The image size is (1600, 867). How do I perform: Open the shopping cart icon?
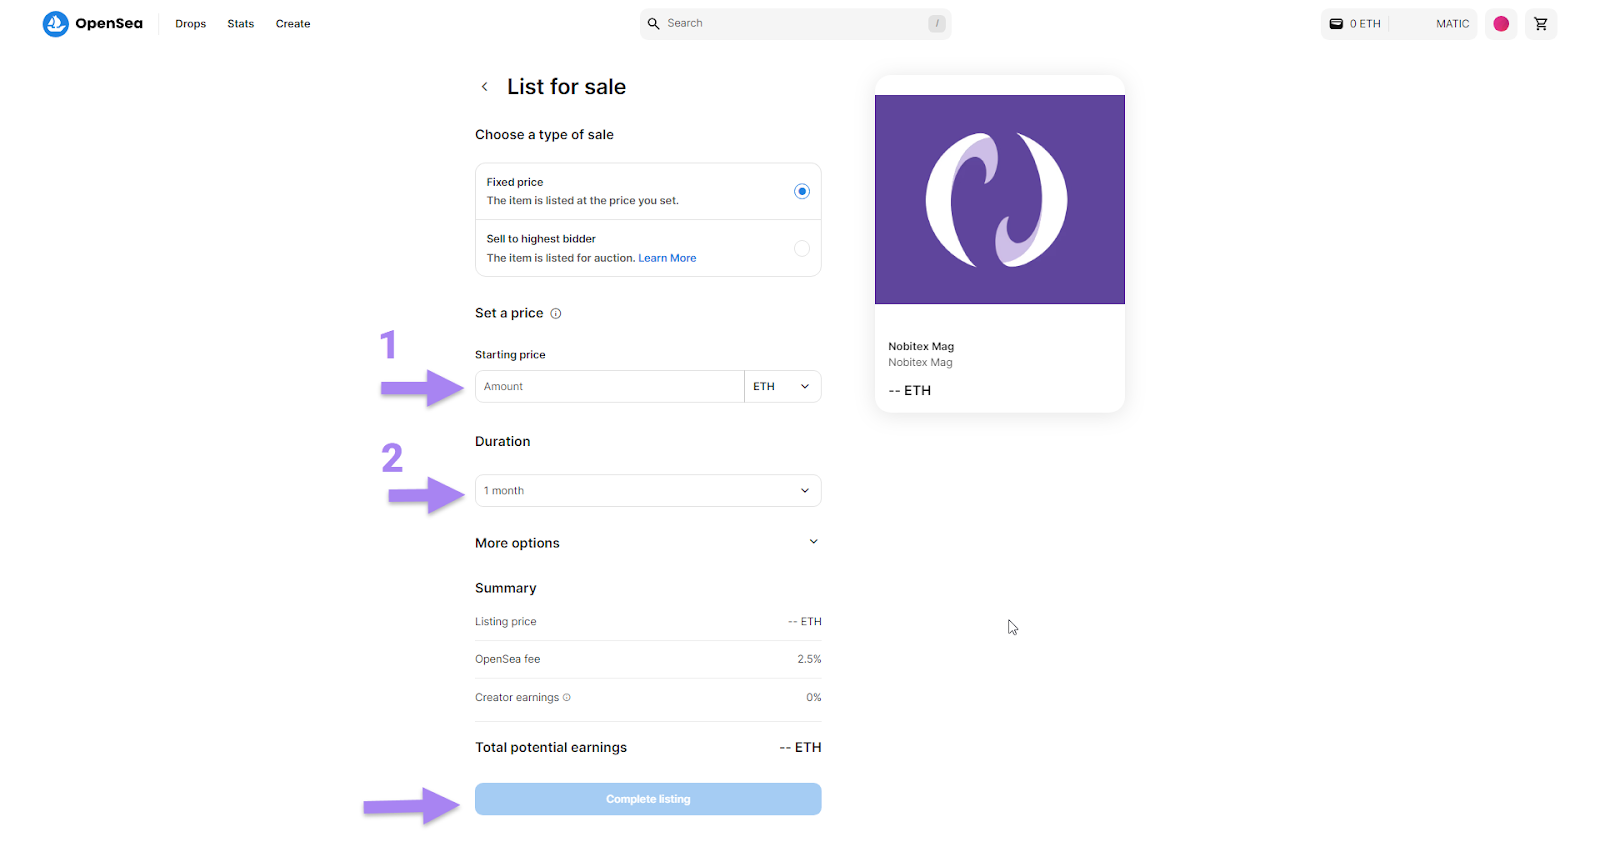[x=1541, y=24]
